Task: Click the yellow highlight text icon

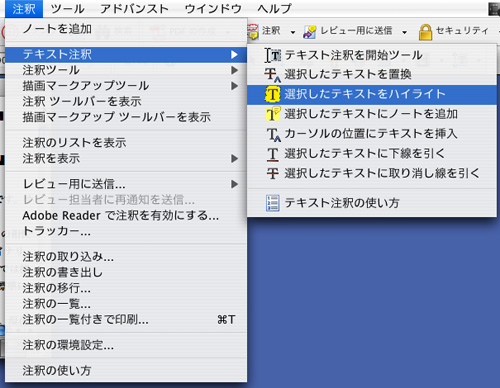Action: 273,94
